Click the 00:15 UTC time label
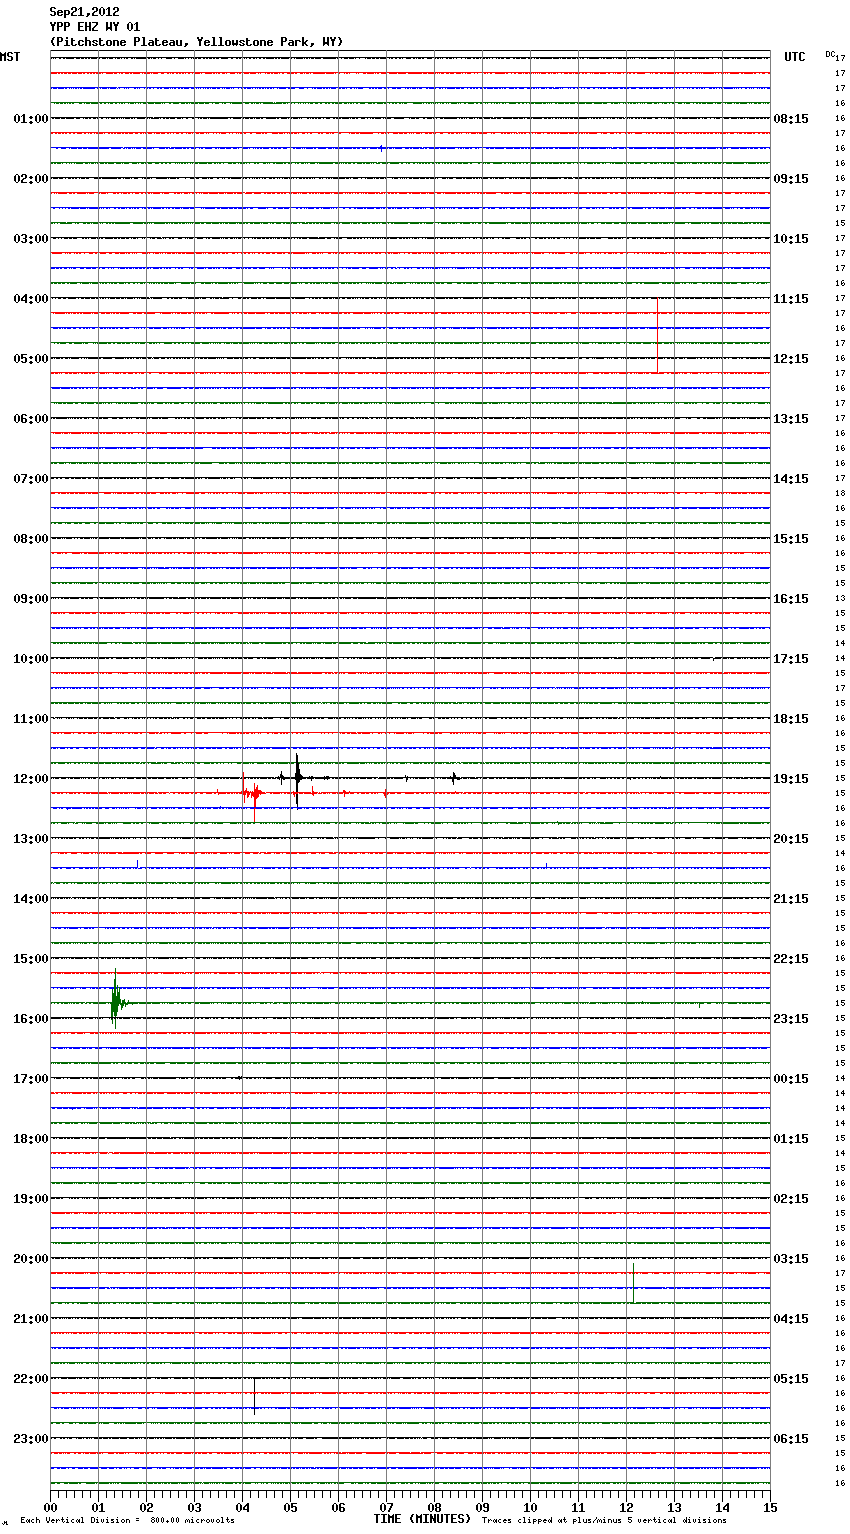 click(791, 1079)
